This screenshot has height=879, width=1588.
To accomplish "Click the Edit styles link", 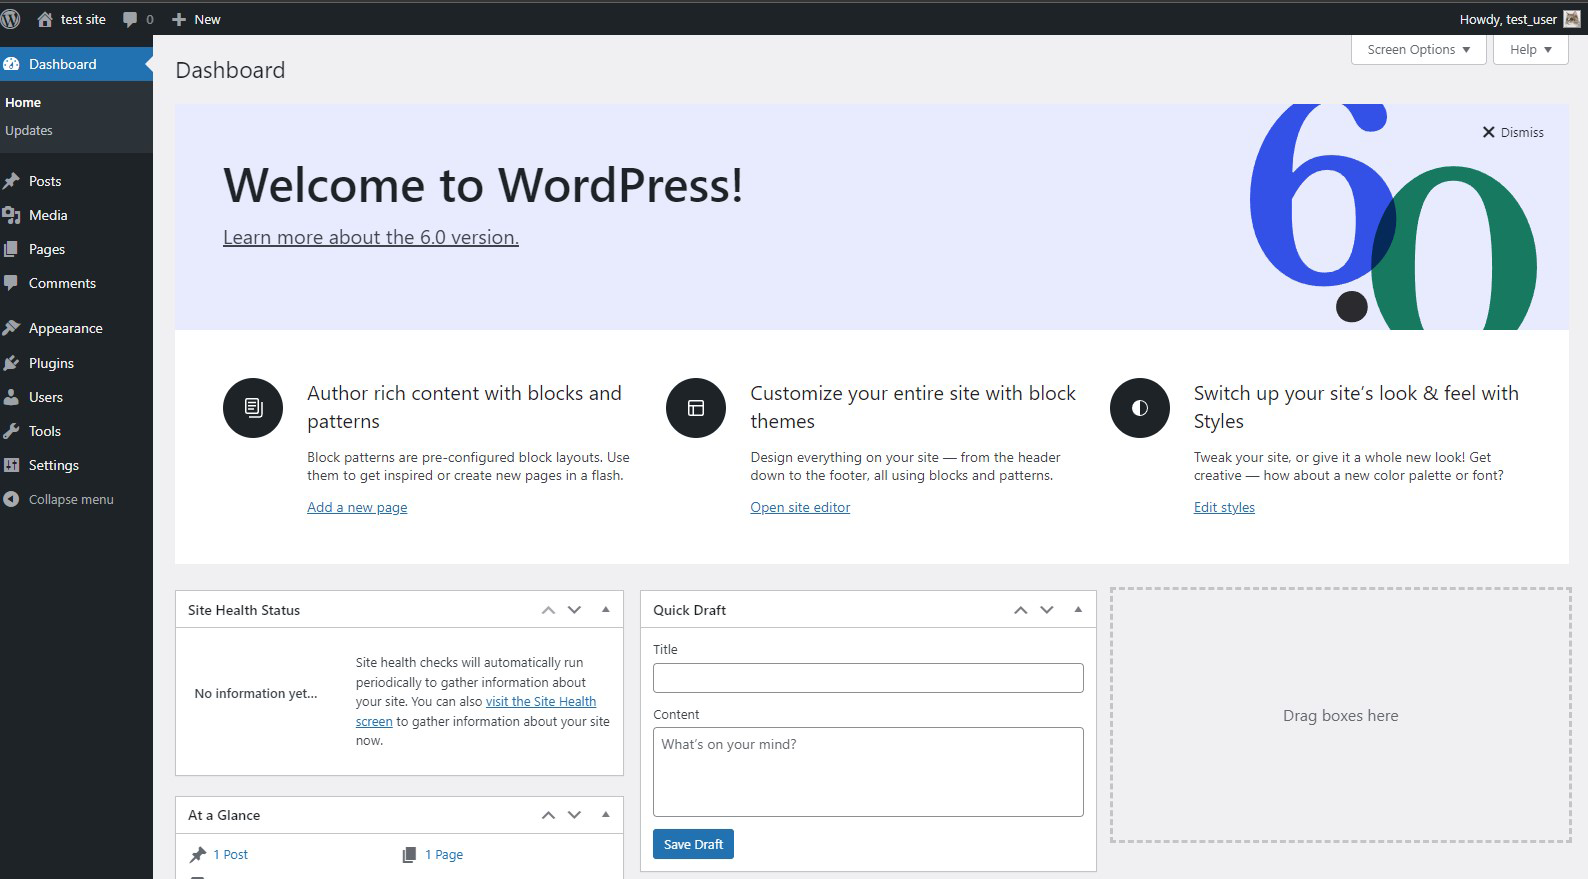I will pyautogui.click(x=1224, y=507).
